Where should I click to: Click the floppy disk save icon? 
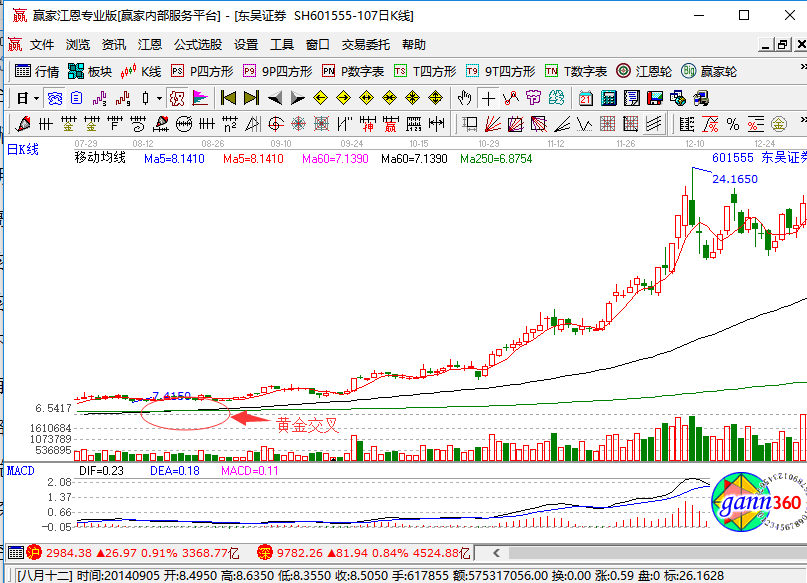click(655, 98)
